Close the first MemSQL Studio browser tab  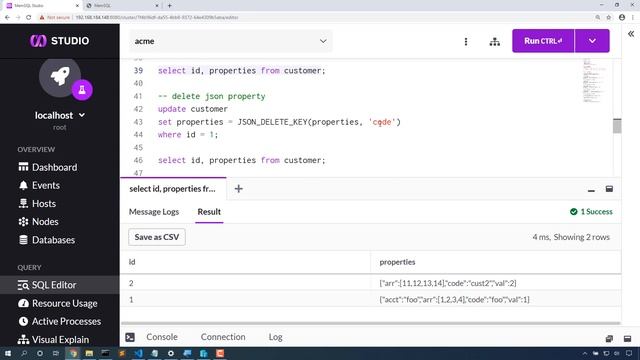(78, 6)
